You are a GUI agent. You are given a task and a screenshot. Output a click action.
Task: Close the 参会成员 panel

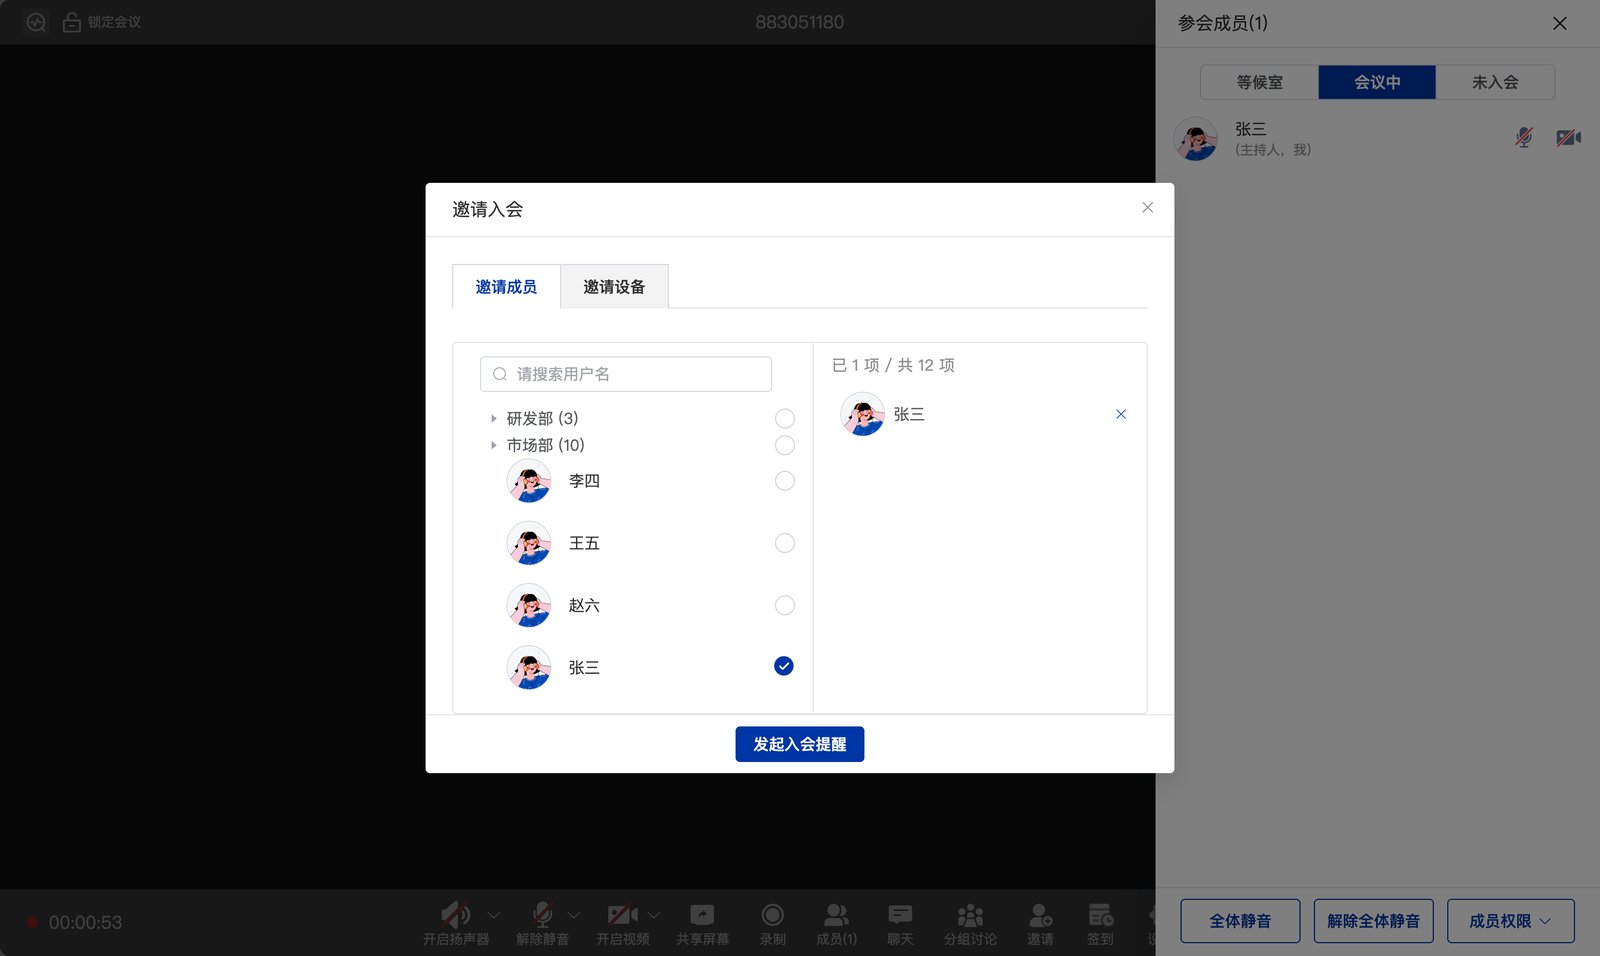1560,23
